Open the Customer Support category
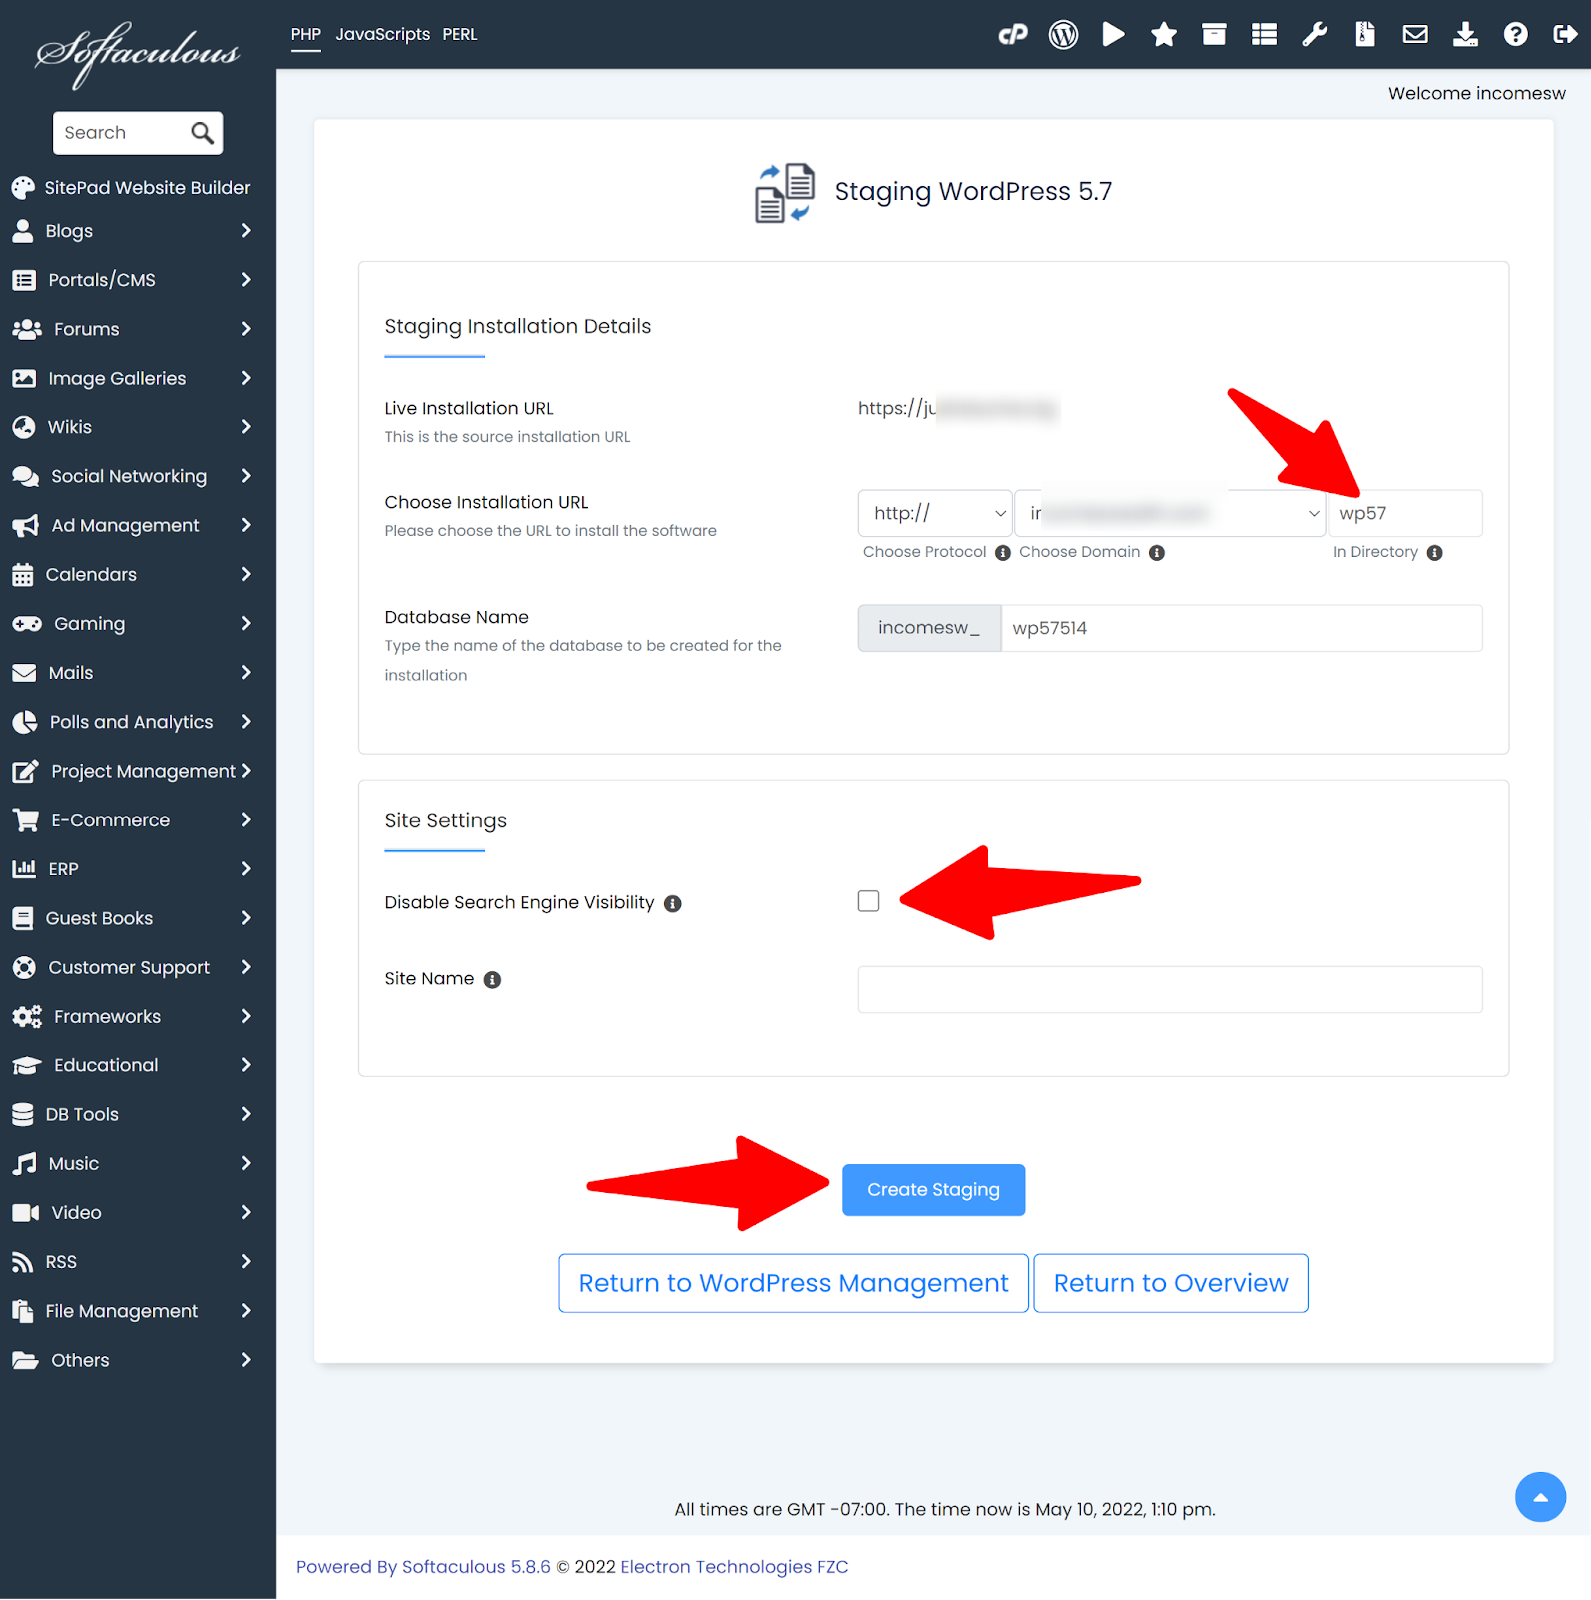 [131, 967]
